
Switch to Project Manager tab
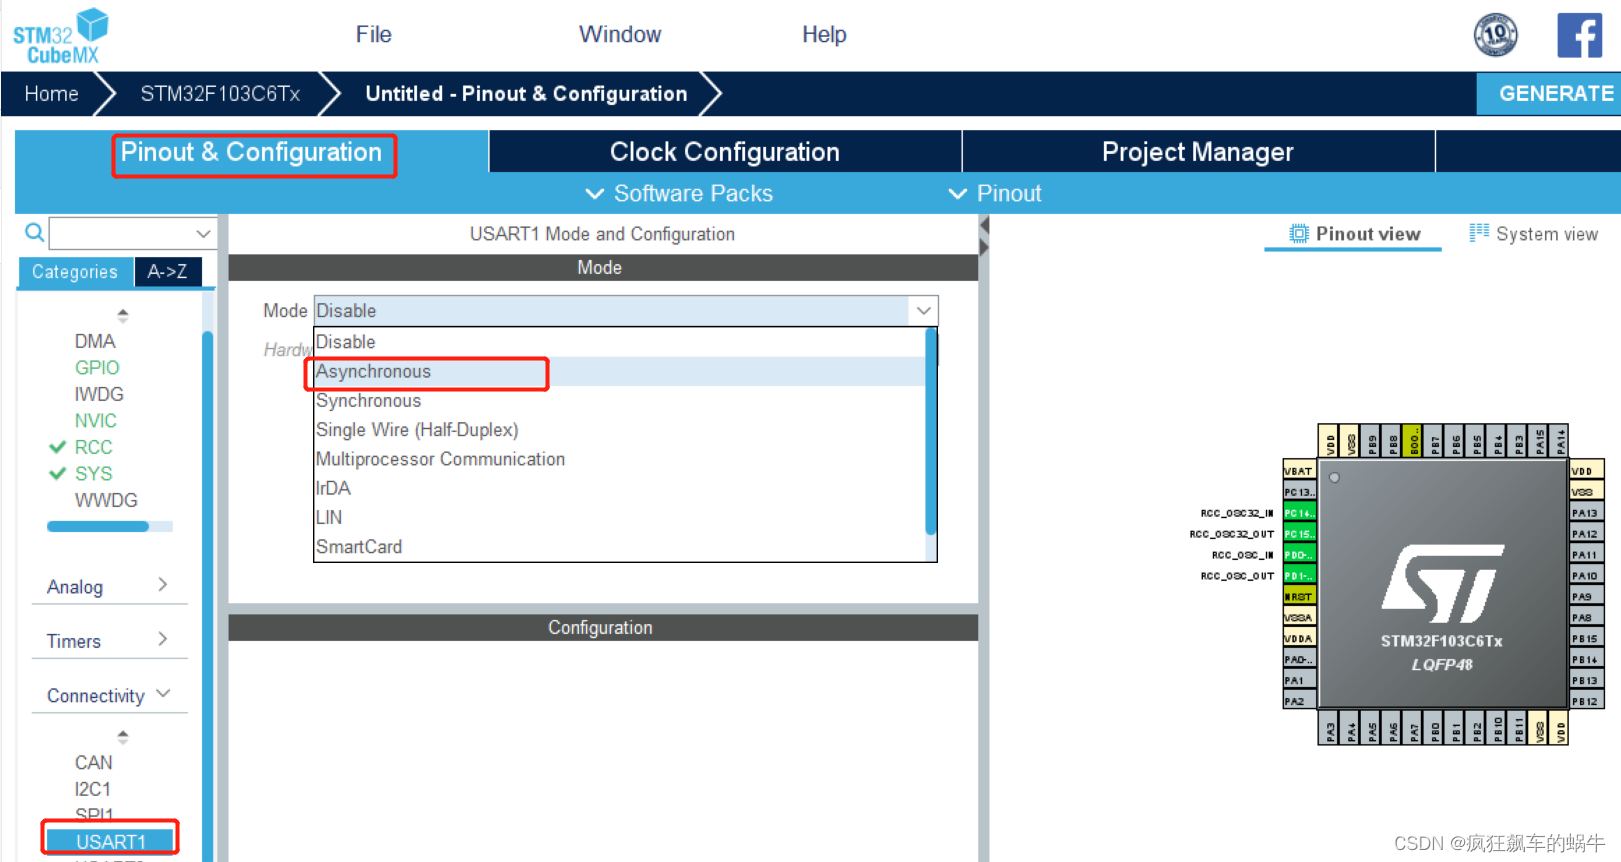pos(1198,152)
